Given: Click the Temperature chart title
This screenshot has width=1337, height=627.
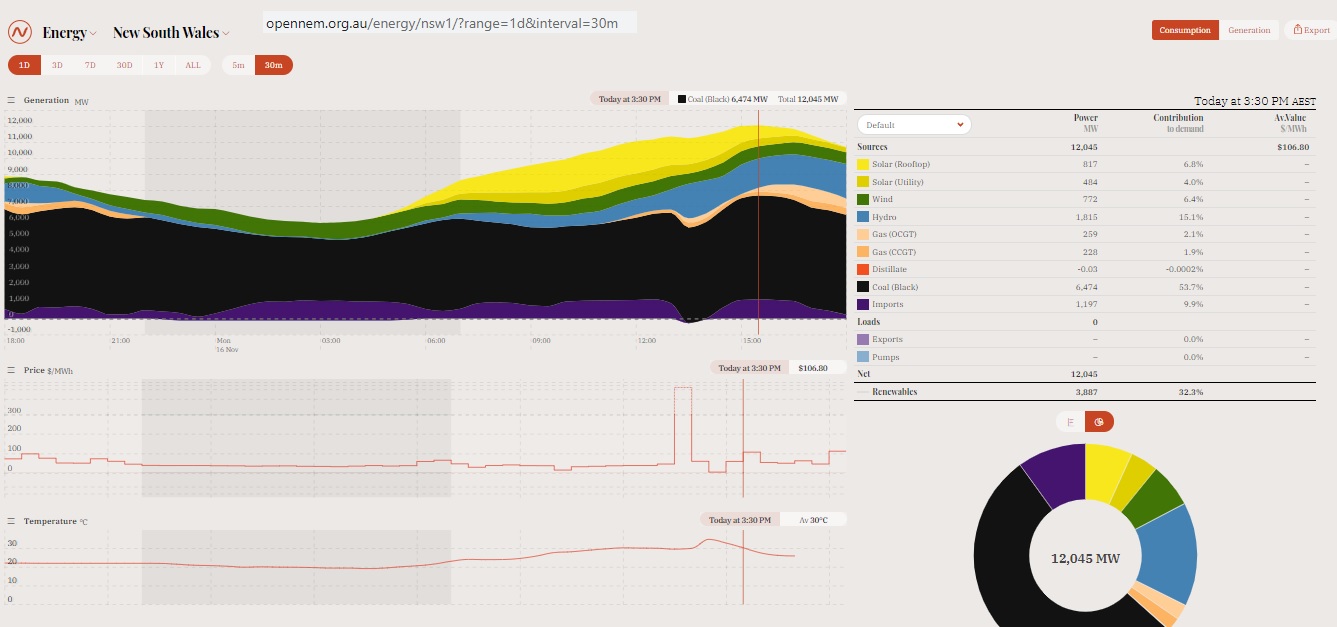Looking at the screenshot, I should 55,521.
